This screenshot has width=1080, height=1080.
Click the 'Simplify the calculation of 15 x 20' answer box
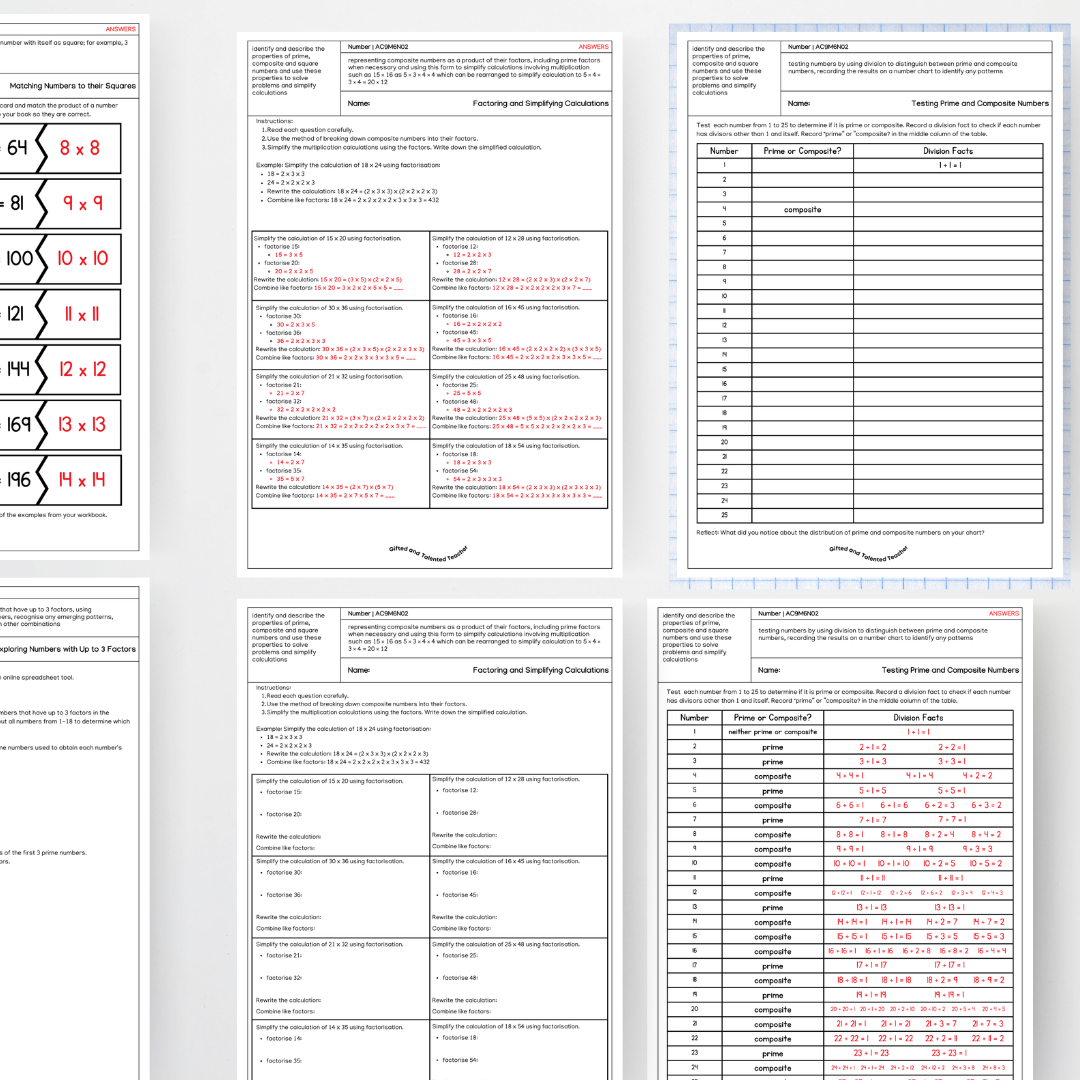tap(340, 266)
